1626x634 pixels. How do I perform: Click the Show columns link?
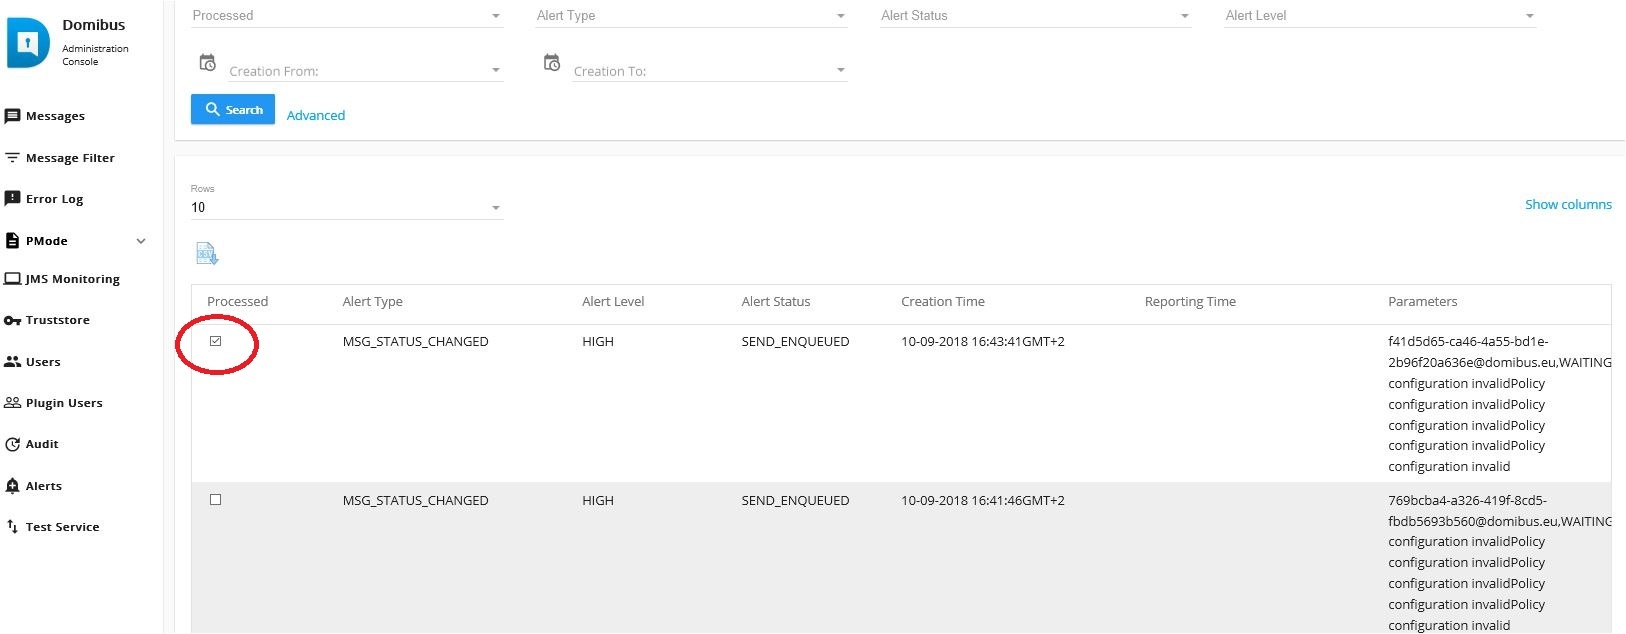pos(1567,205)
